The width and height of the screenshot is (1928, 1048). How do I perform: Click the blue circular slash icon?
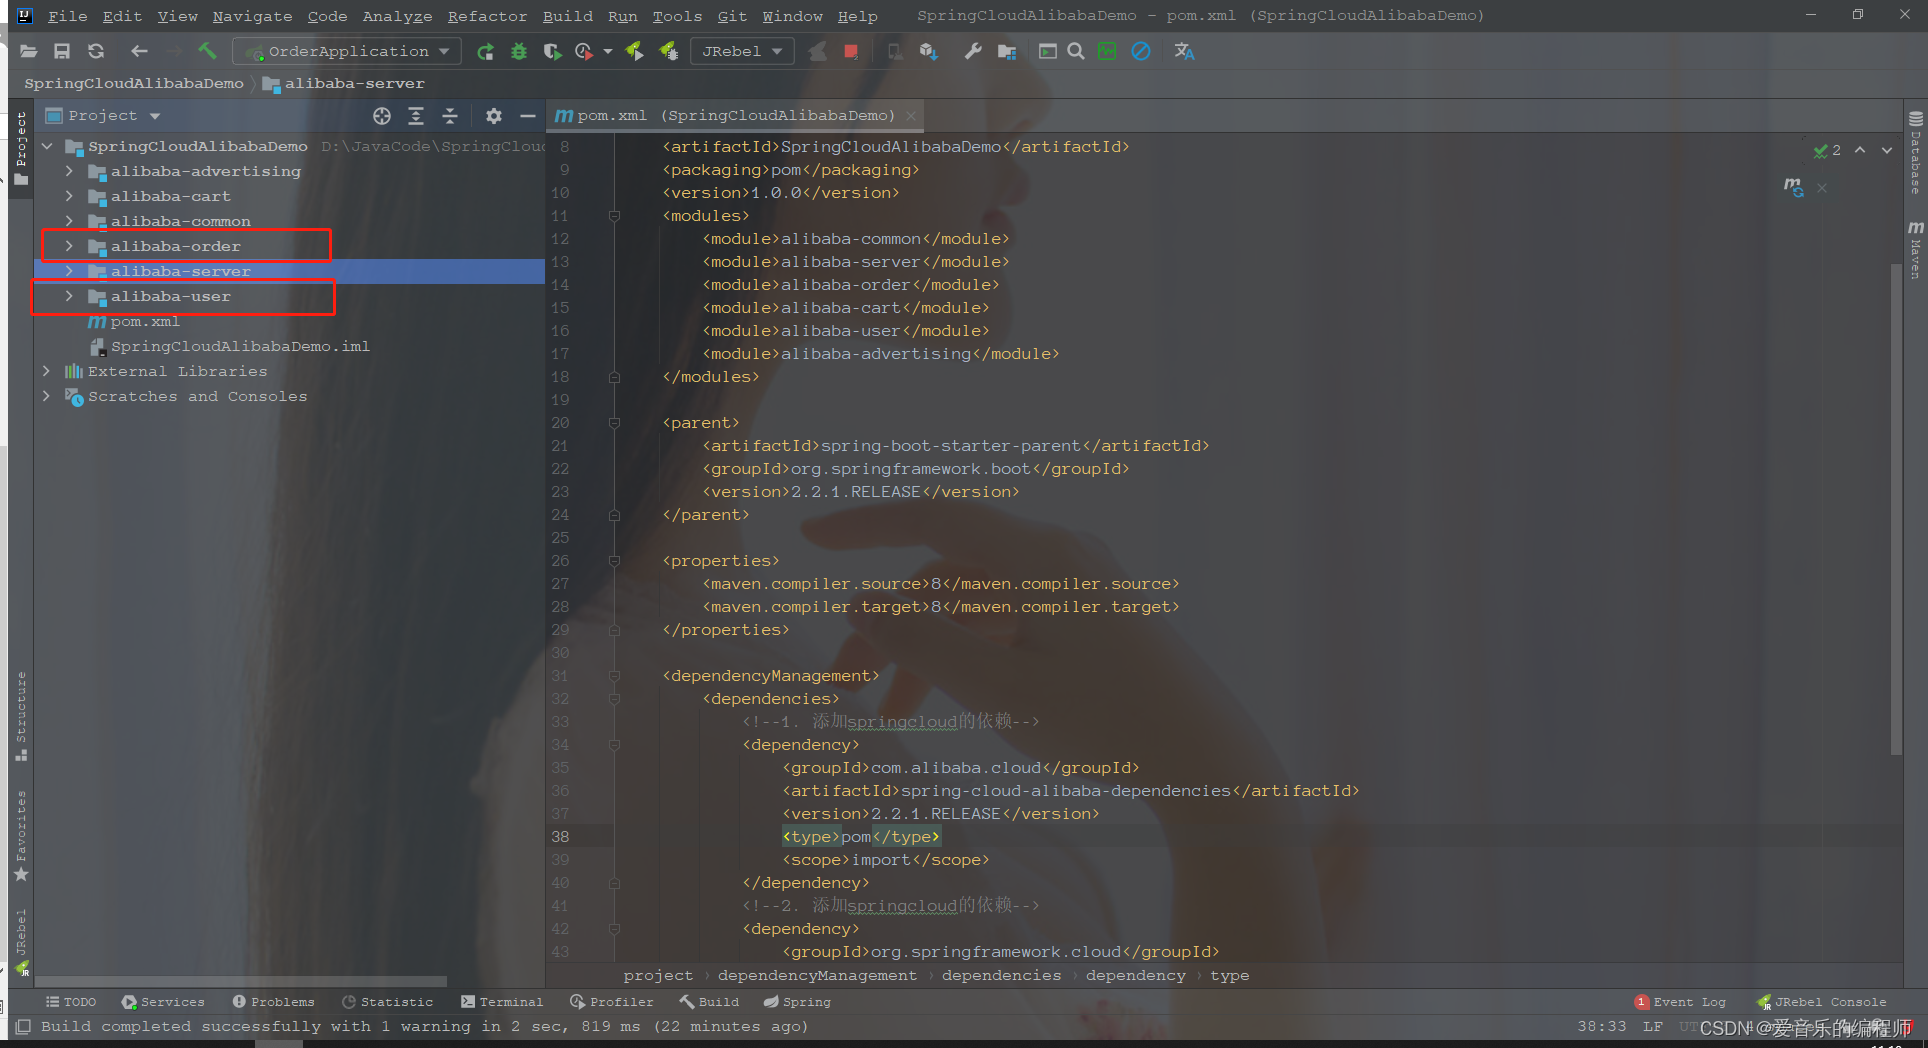coord(1141,51)
